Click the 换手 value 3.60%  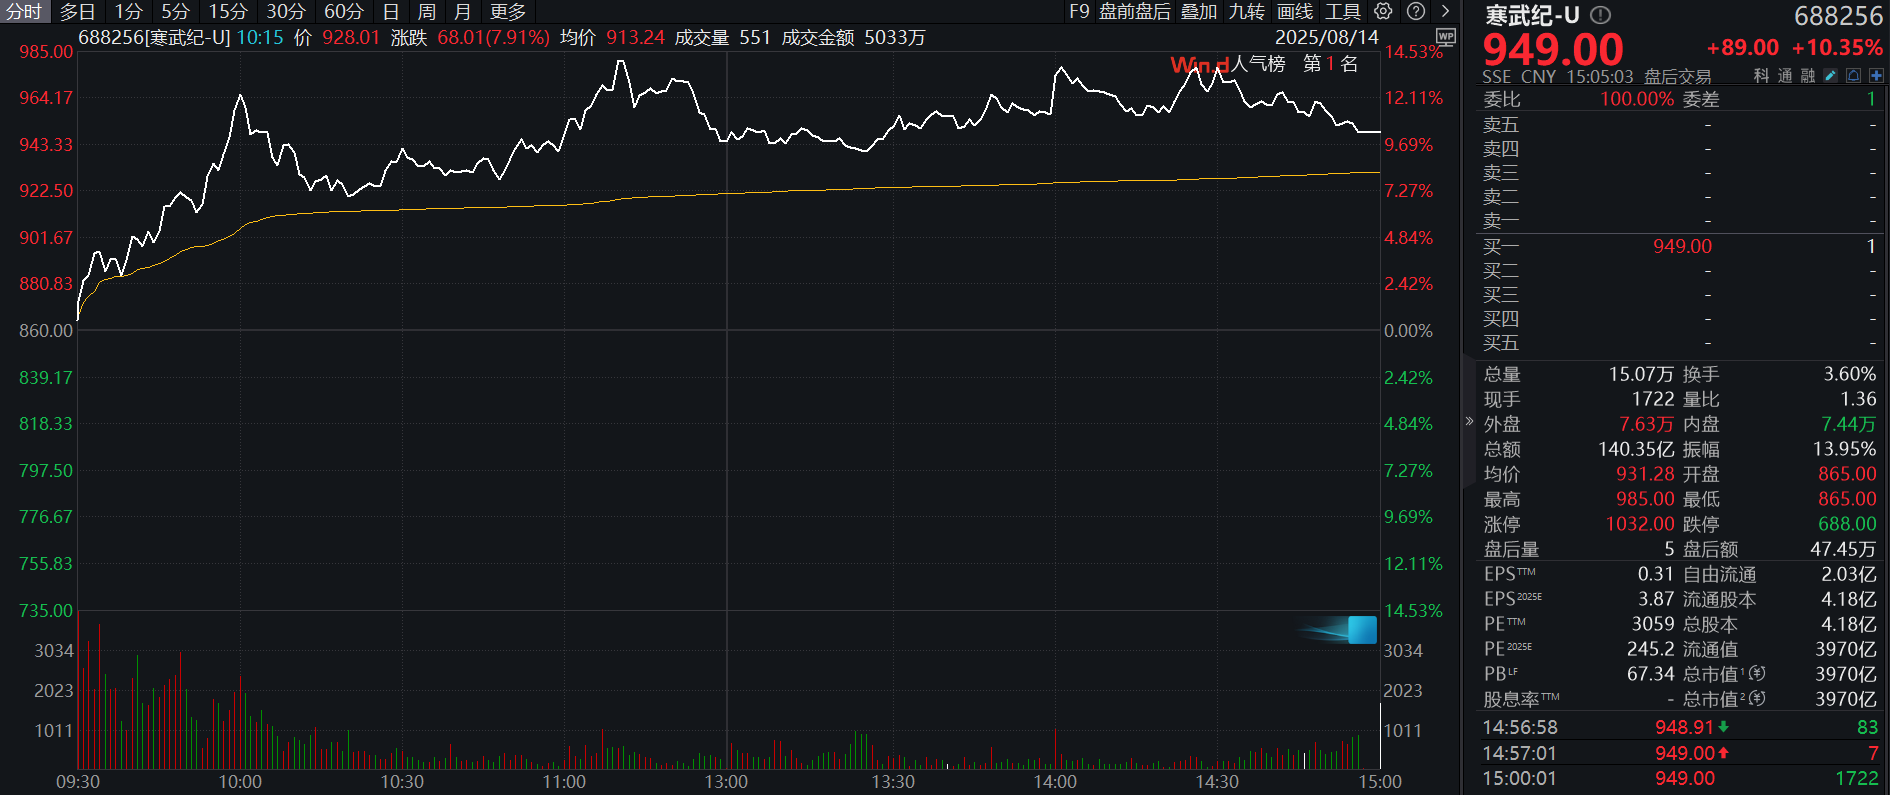click(1850, 374)
